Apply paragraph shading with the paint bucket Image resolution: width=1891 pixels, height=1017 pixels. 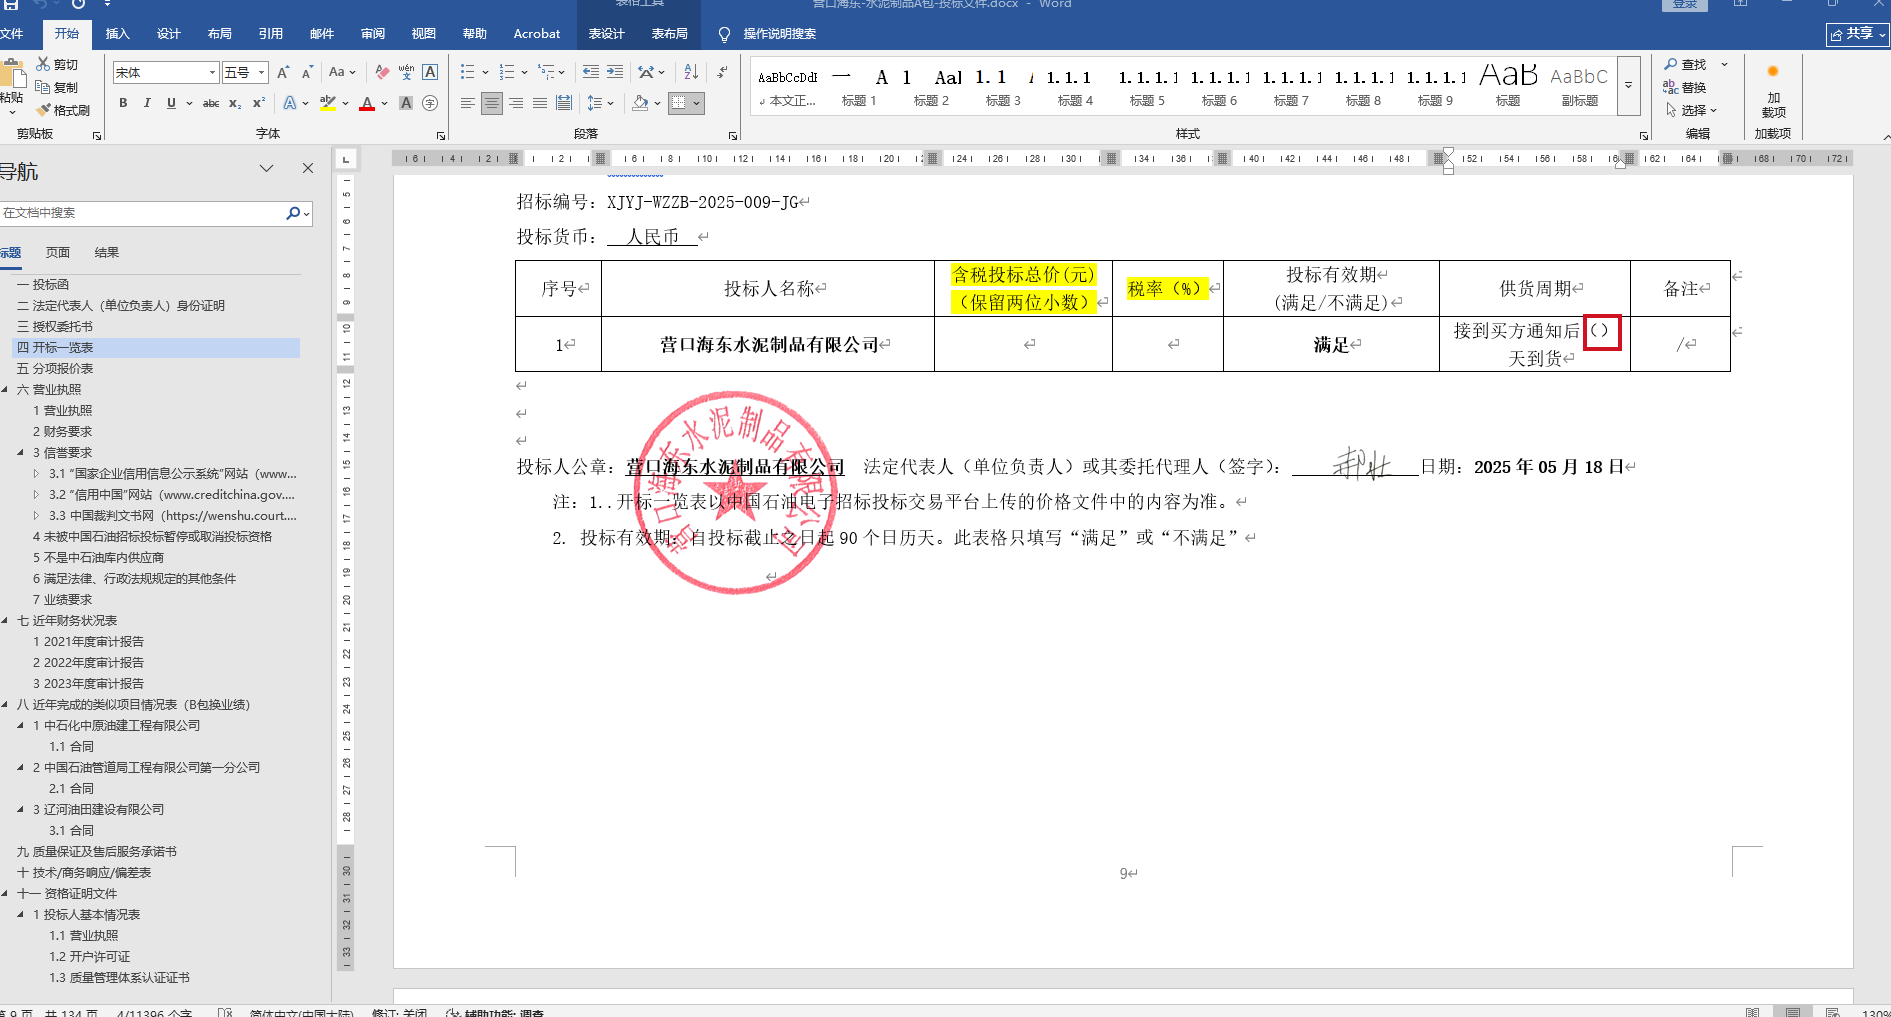click(641, 103)
